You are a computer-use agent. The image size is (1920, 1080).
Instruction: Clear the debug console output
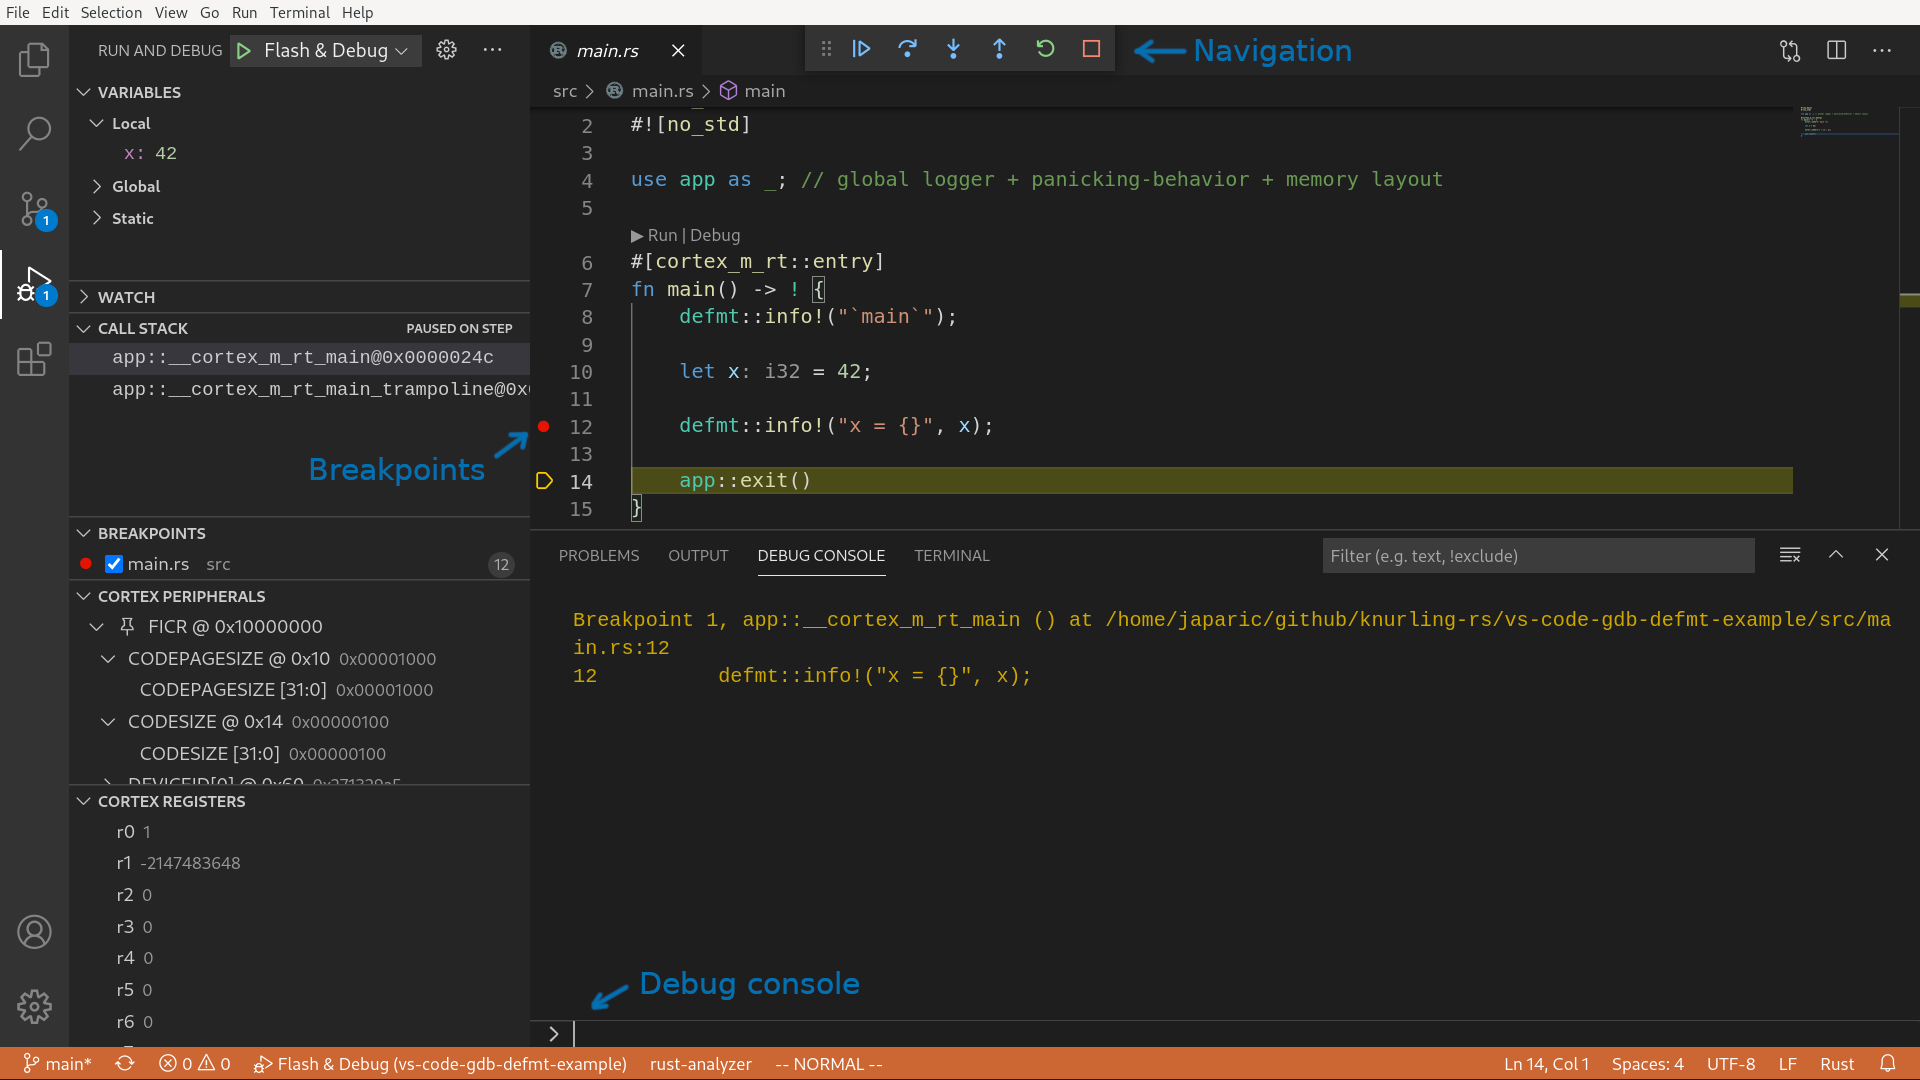[x=1790, y=554]
